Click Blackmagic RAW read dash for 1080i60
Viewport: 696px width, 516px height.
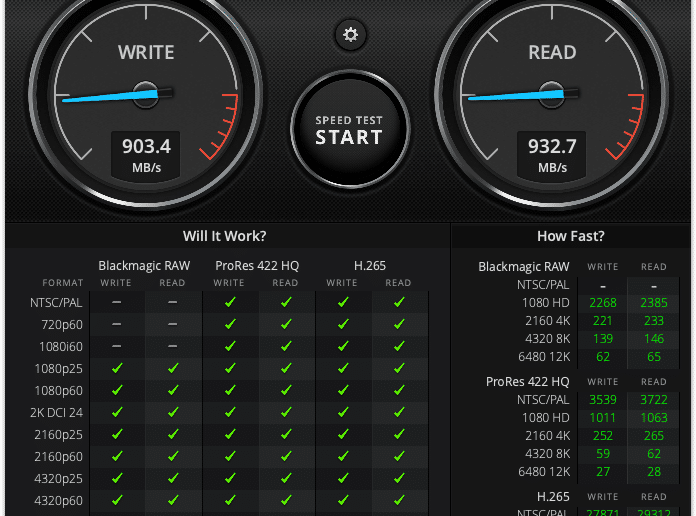(173, 346)
